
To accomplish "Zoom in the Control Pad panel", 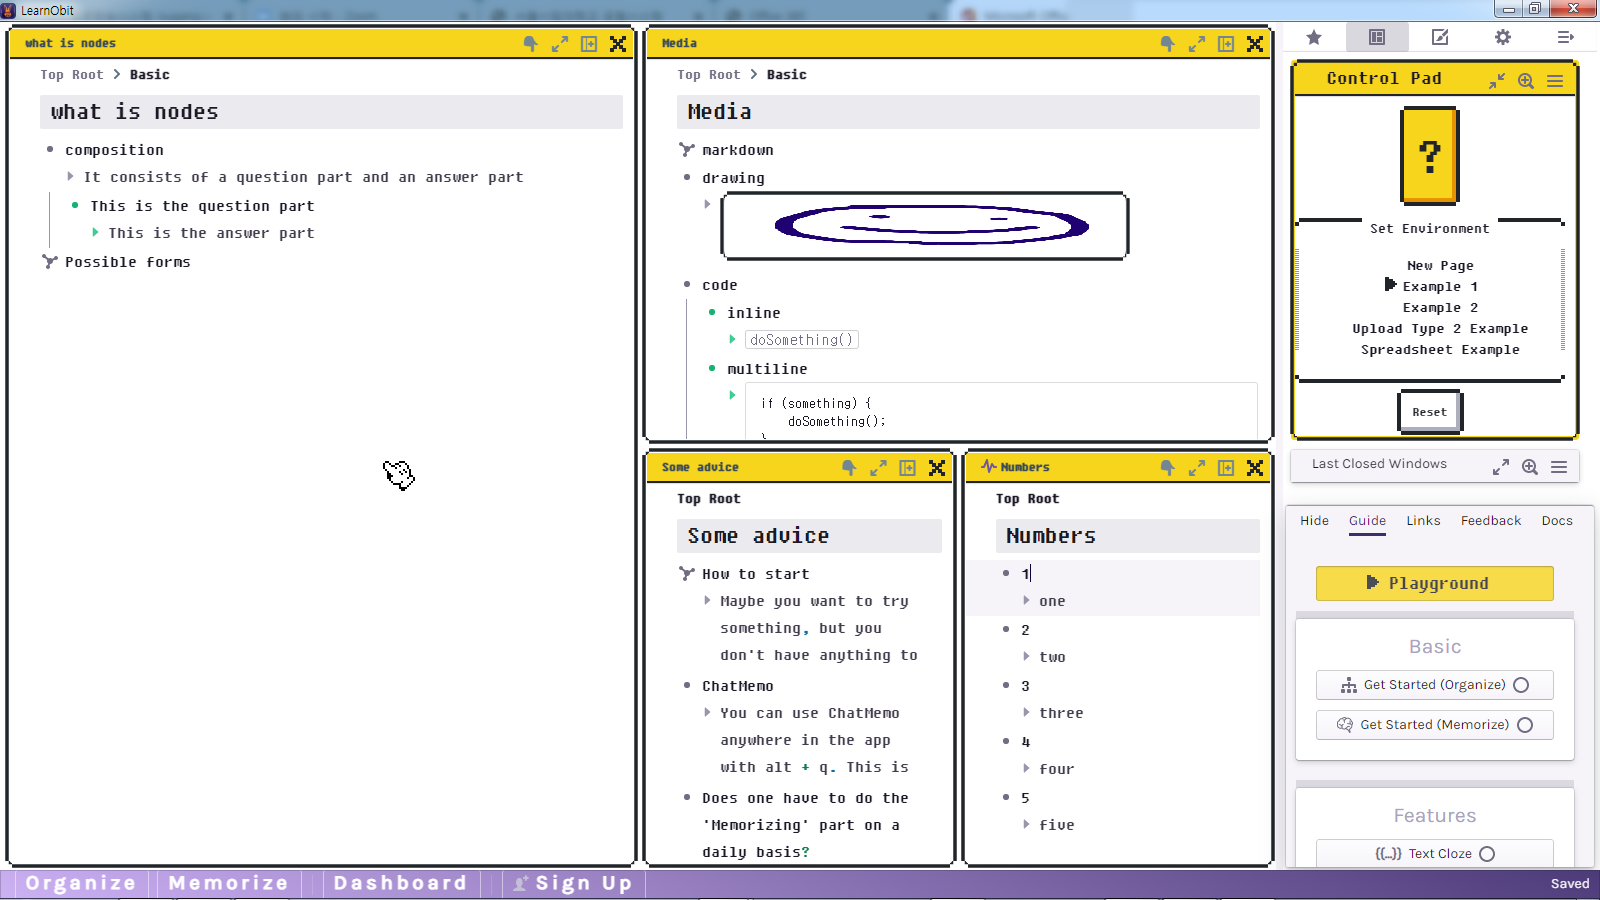I will point(1526,81).
